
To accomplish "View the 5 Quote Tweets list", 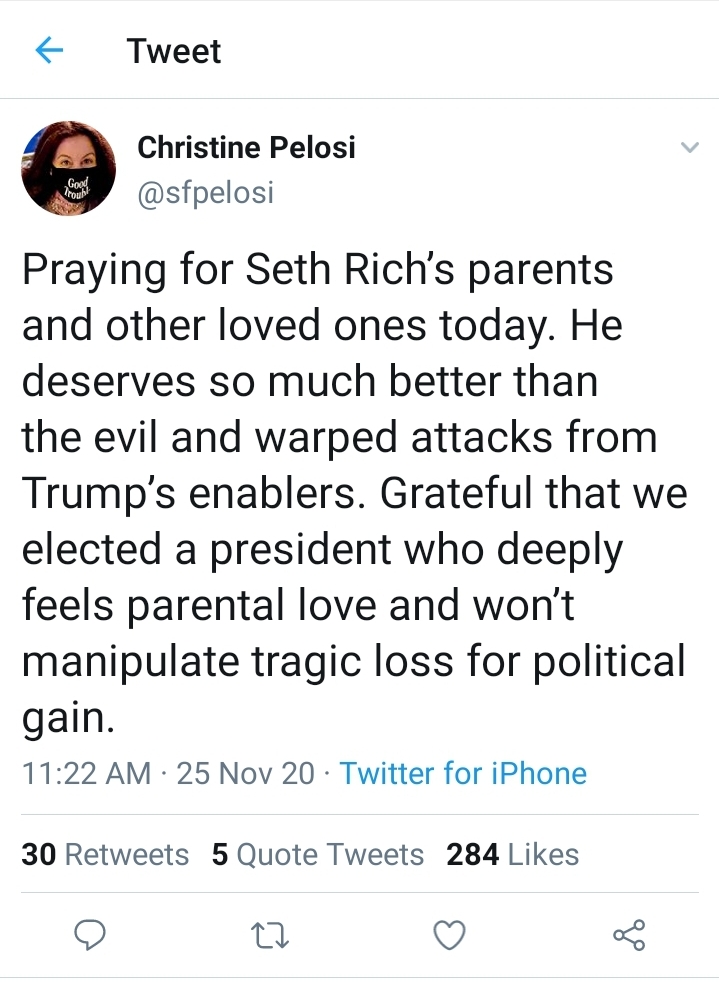I will point(318,855).
